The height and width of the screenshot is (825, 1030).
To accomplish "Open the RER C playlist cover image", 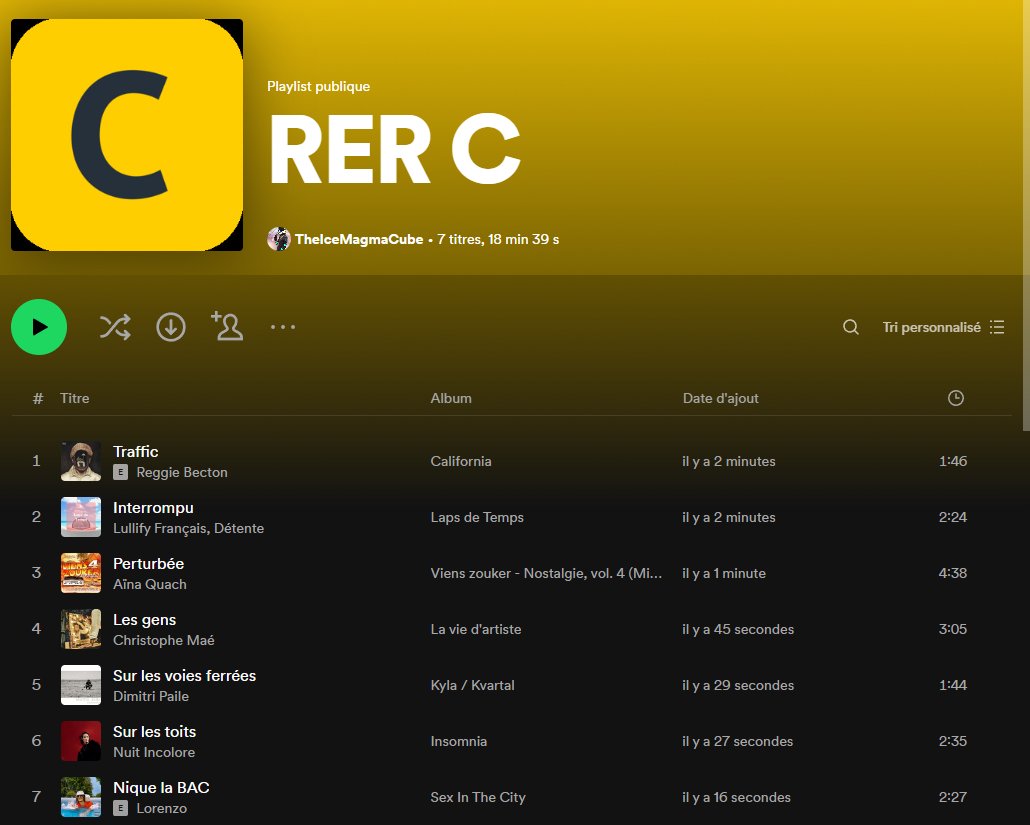I will pyautogui.click(x=127, y=135).
